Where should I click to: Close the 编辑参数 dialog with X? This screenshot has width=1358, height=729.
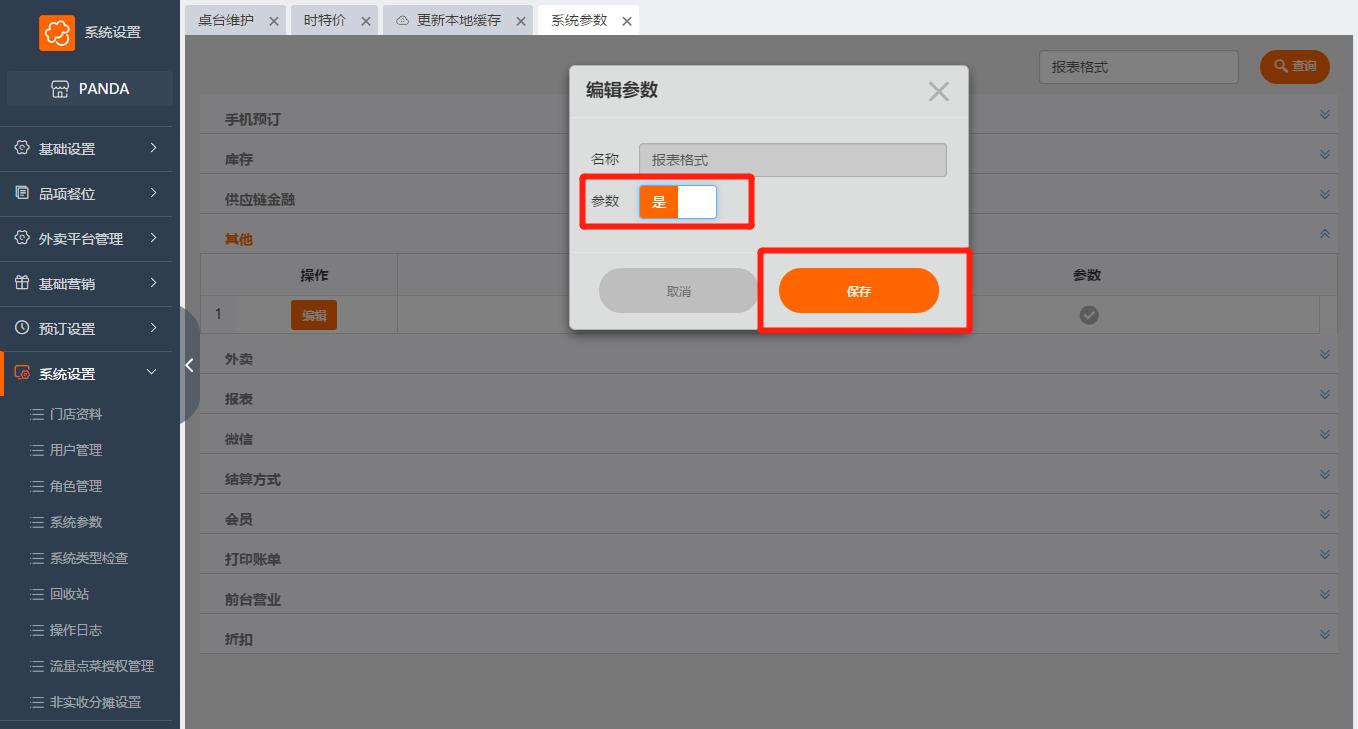938,92
